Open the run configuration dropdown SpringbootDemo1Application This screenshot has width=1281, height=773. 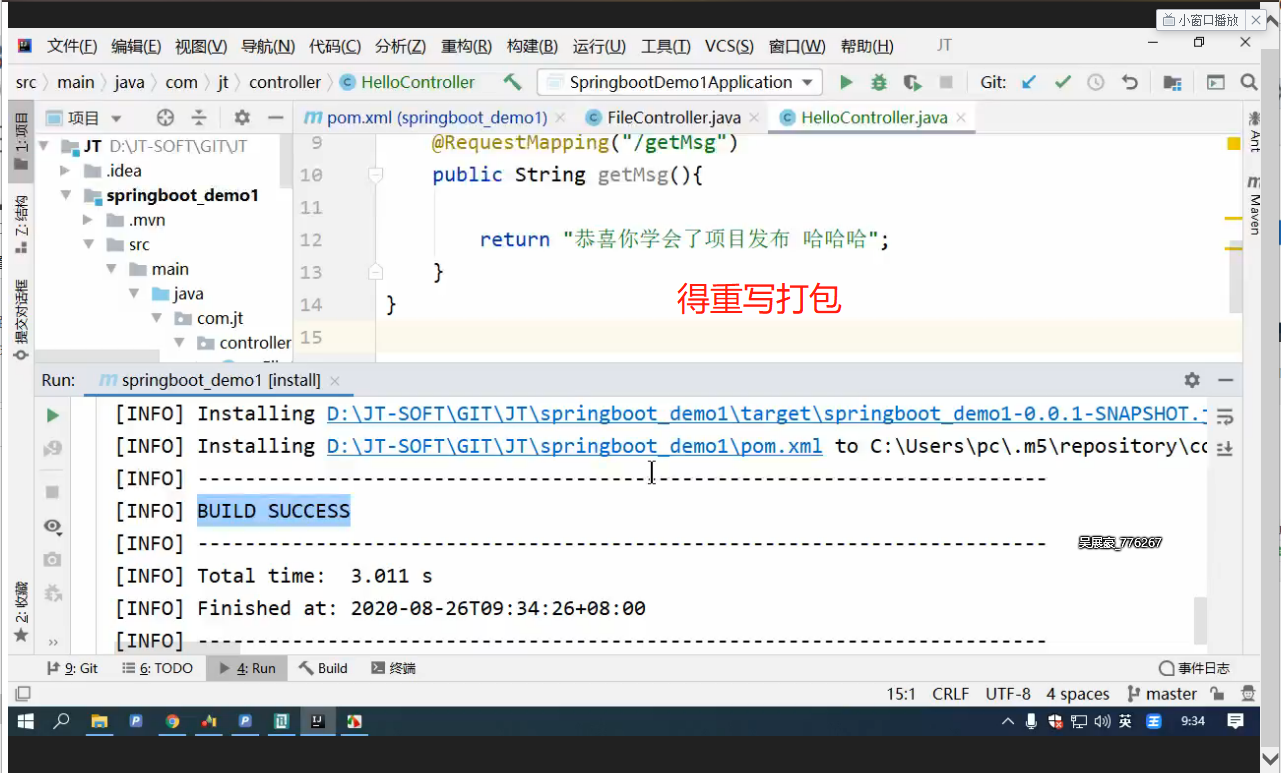[x=680, y=82]
